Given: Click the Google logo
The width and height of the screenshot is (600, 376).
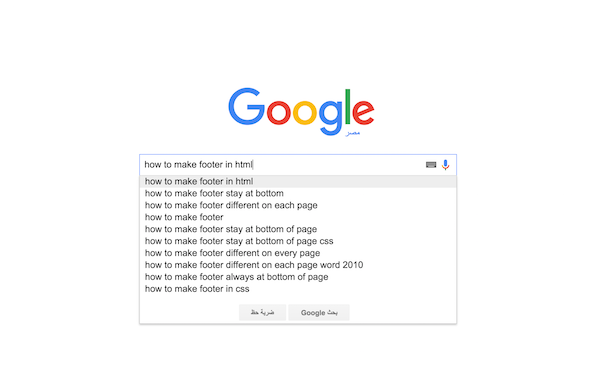Looking at the screenshot, I should (x=301, y=112).
